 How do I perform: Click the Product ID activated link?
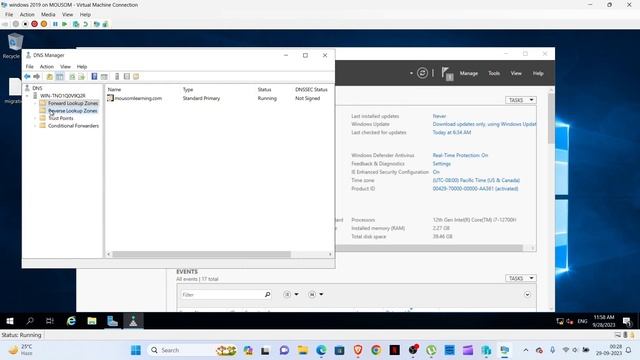476,189
